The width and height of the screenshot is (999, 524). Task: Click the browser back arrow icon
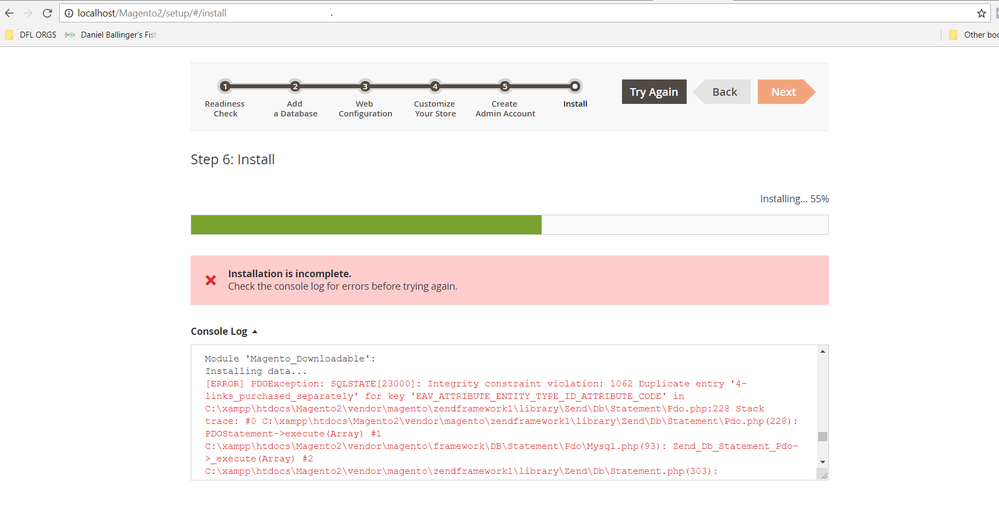tap(9, 13)
